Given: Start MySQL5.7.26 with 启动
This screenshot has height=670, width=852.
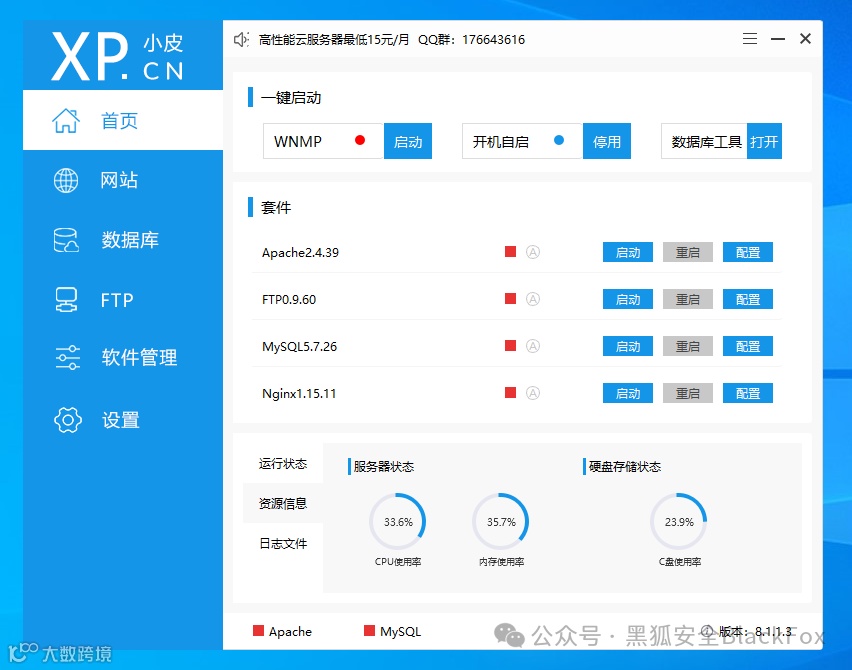Looking at the screenshot, I should coord(628,346).
